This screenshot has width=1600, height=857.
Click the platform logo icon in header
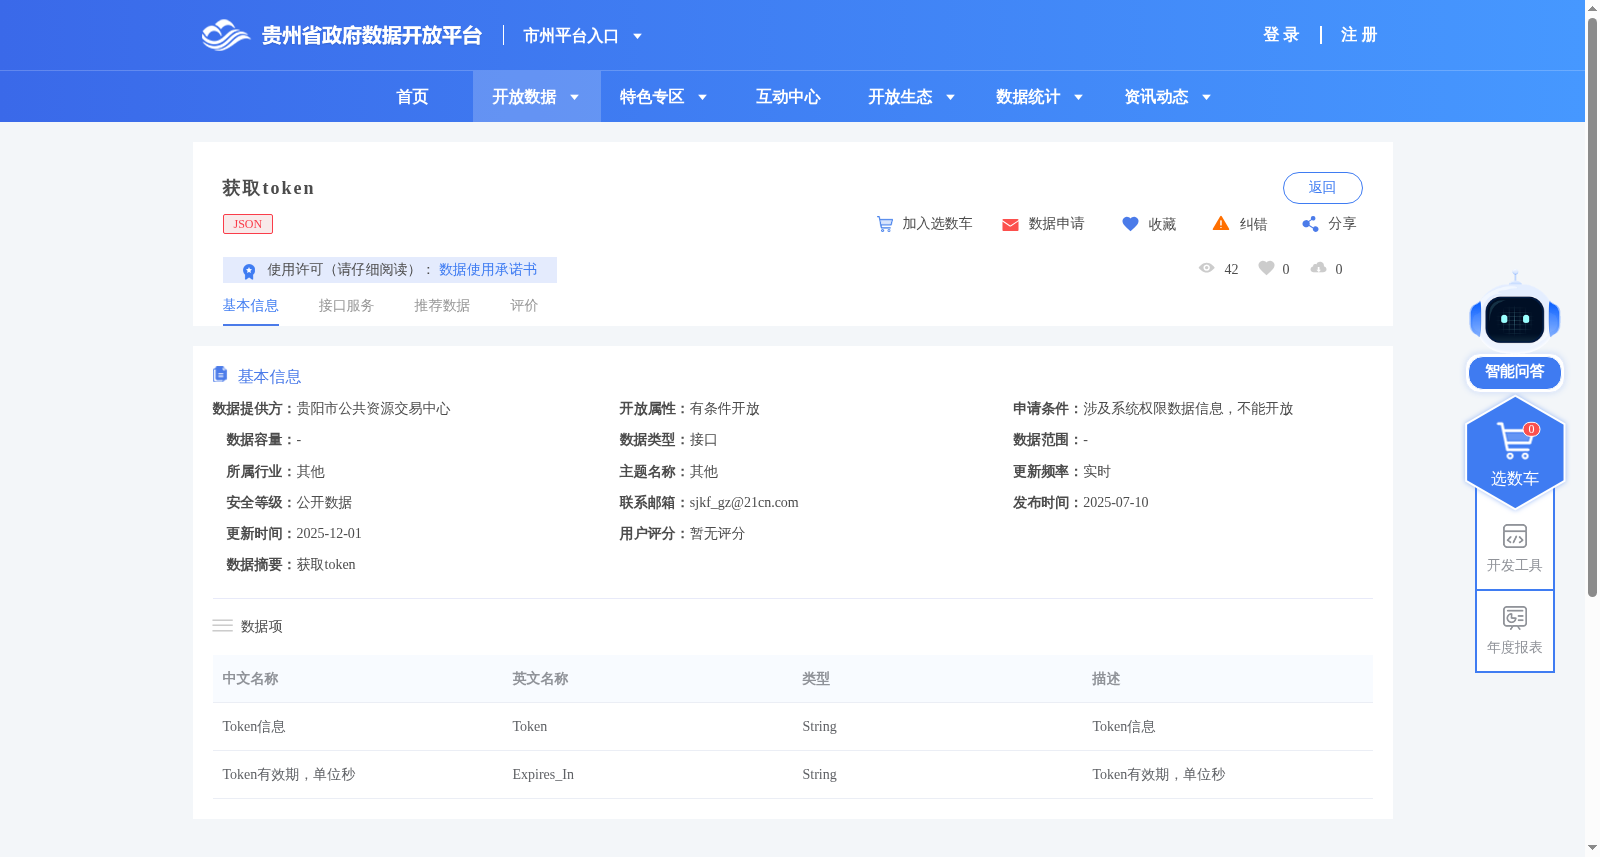click(x=225, y=35)
